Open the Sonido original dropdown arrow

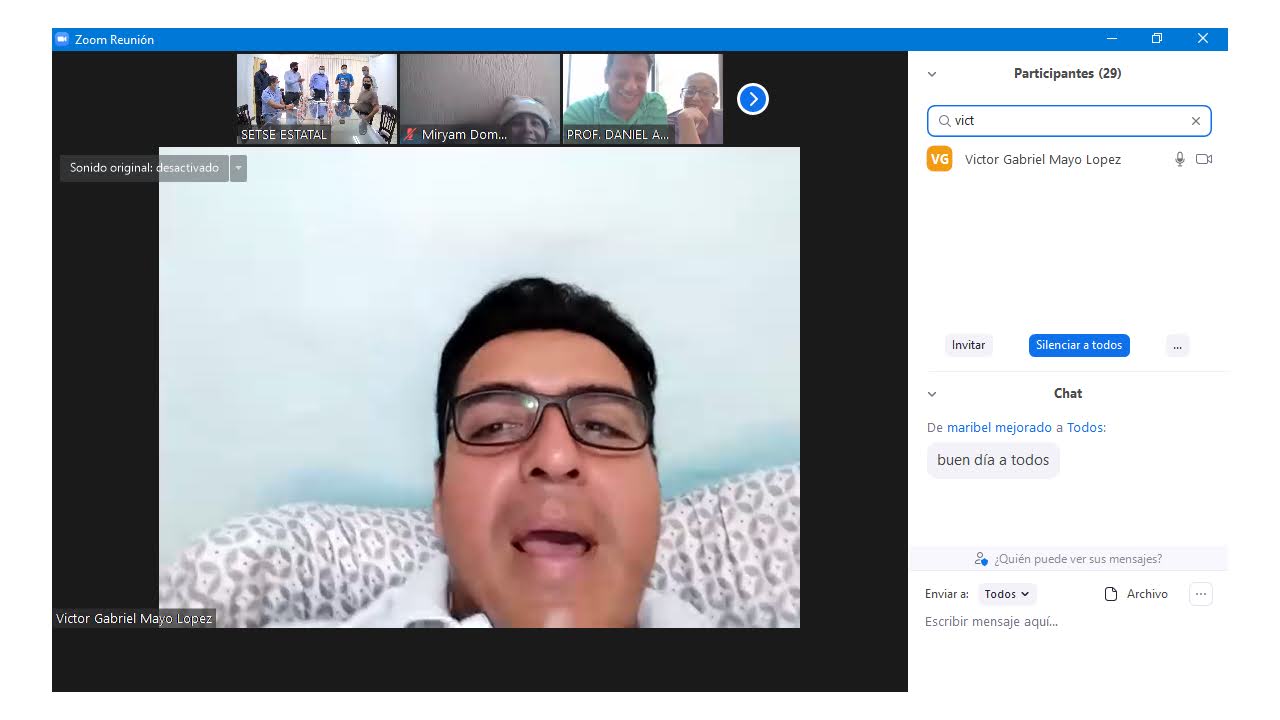[x=238, y=168]
